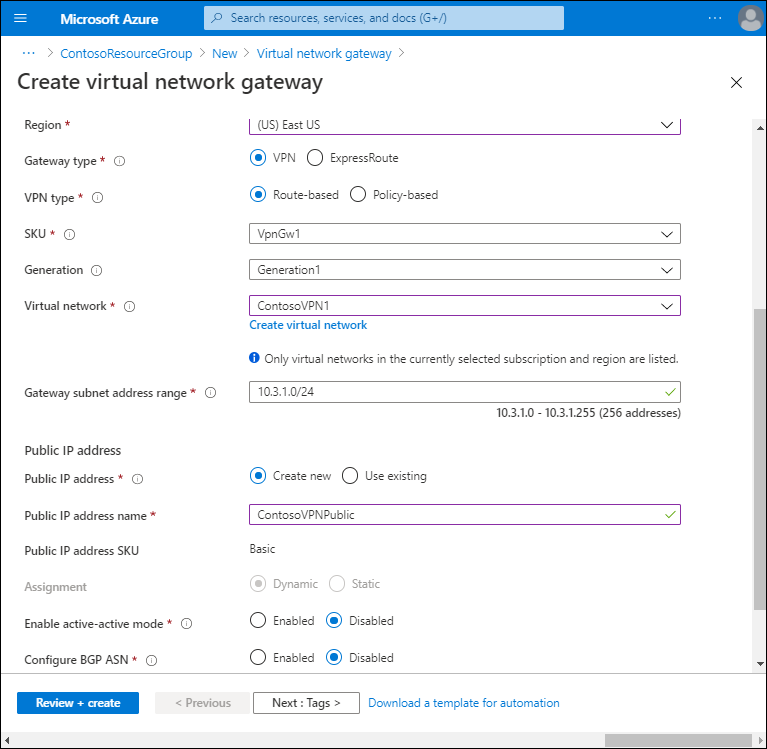Show info for Gateway subnet address range
The image size is (767, 749).
pos(210,393)
